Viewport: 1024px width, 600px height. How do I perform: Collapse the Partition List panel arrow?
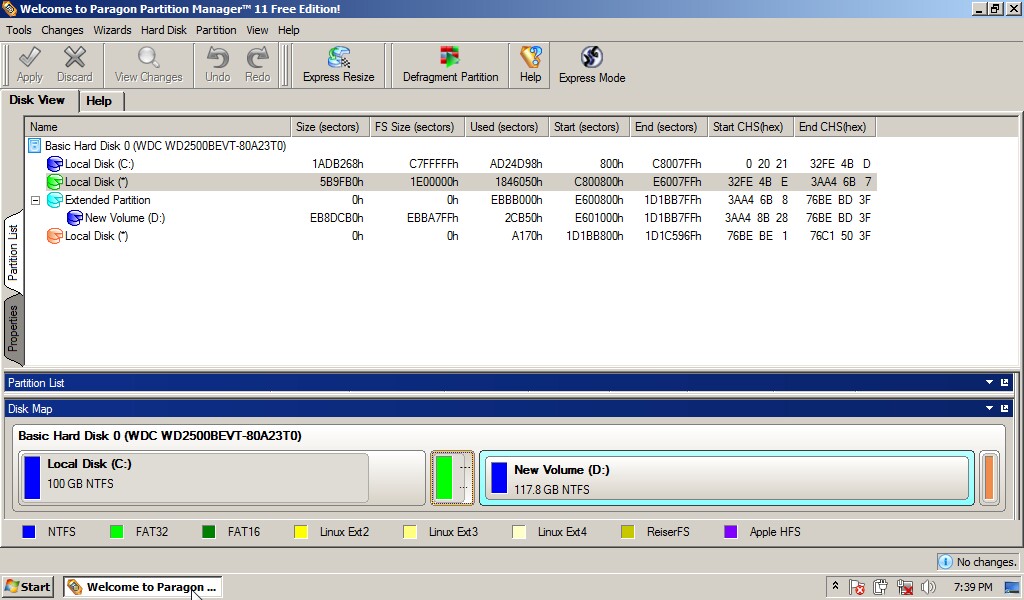[x=989, y=383]
